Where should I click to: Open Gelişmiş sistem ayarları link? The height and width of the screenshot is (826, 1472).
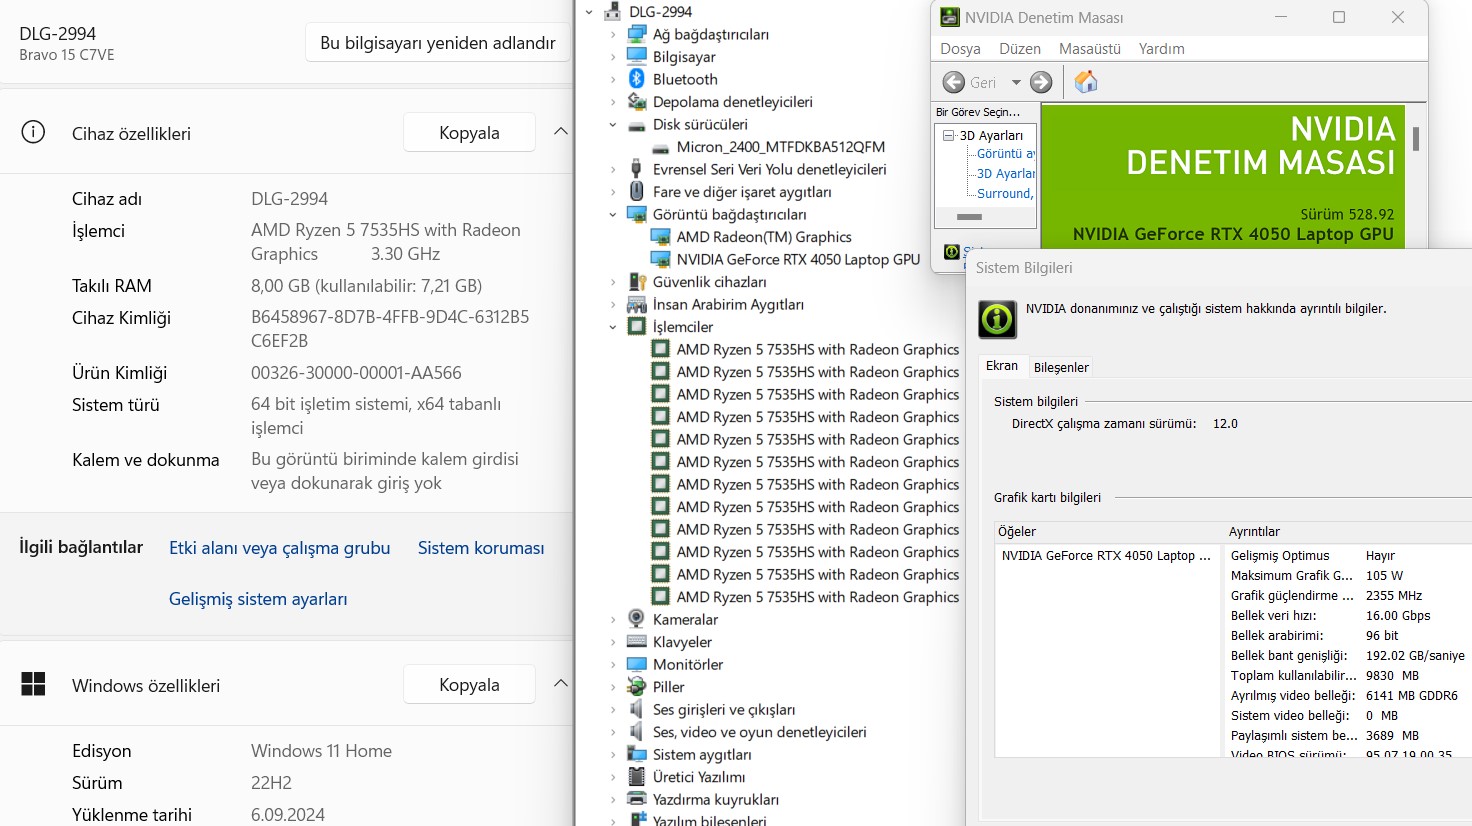[x=258, y=599]
